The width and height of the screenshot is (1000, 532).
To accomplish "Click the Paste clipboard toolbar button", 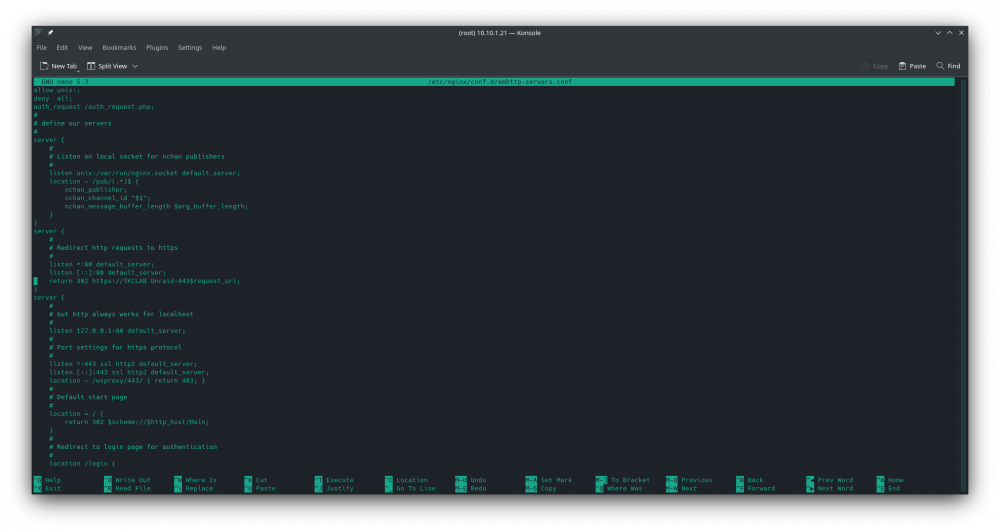I will pyautogui.click(x=913, y=66).
